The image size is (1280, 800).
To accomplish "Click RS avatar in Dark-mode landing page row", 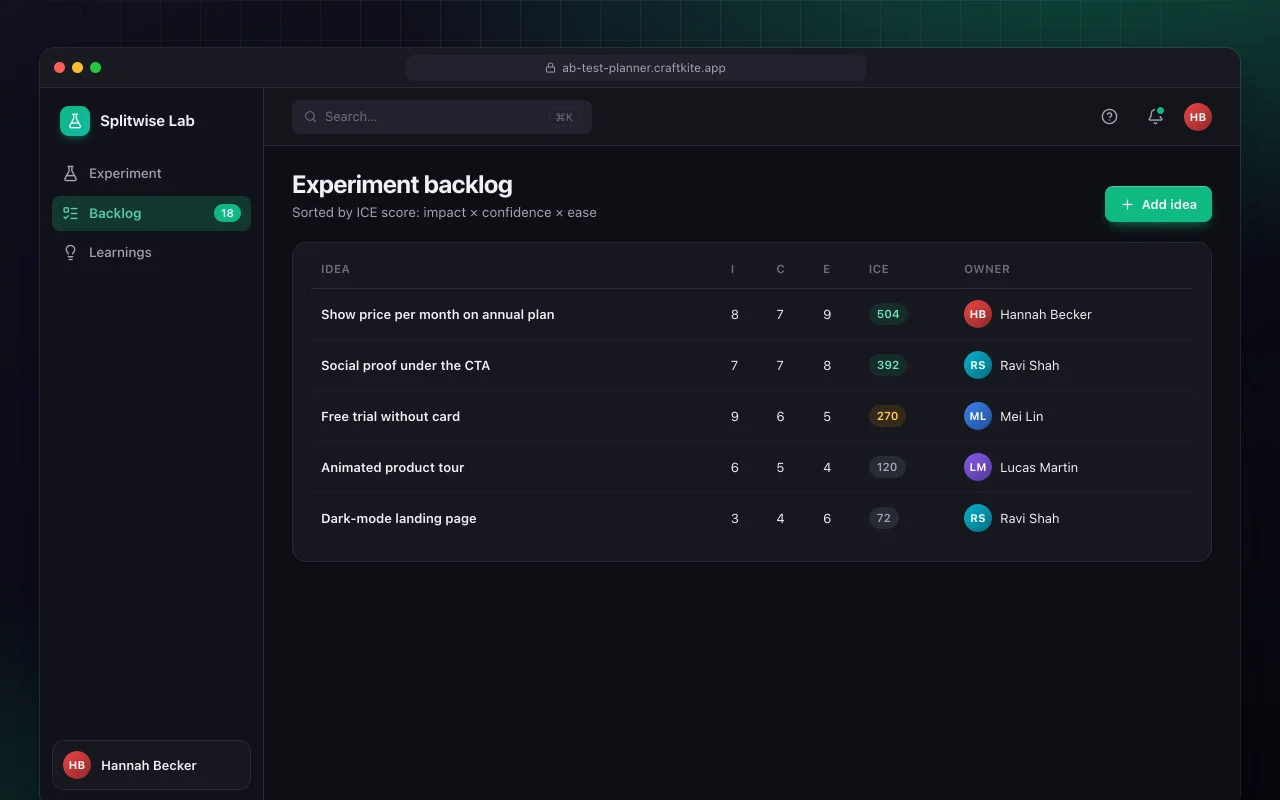I will tap(978, 518).
